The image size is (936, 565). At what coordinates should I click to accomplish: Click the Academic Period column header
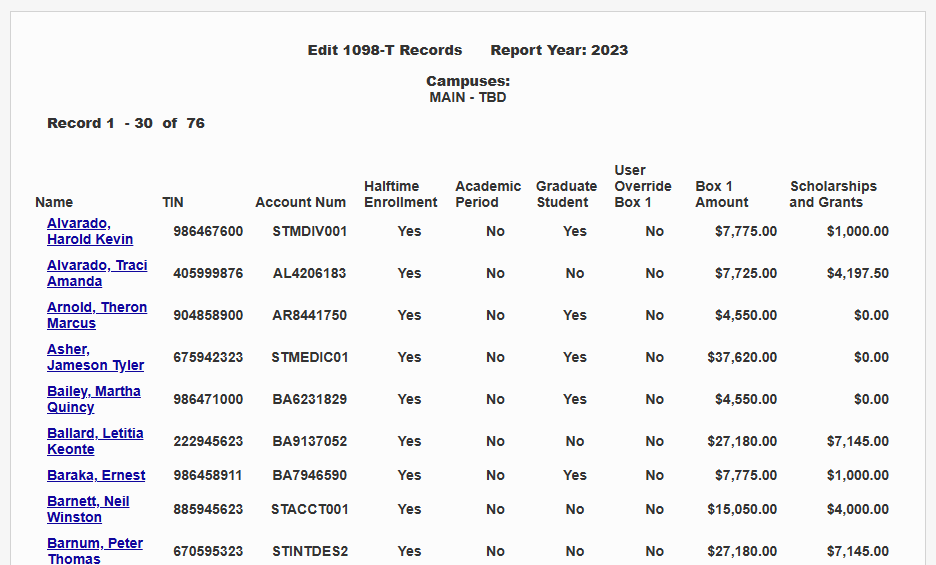coord(488,194)
